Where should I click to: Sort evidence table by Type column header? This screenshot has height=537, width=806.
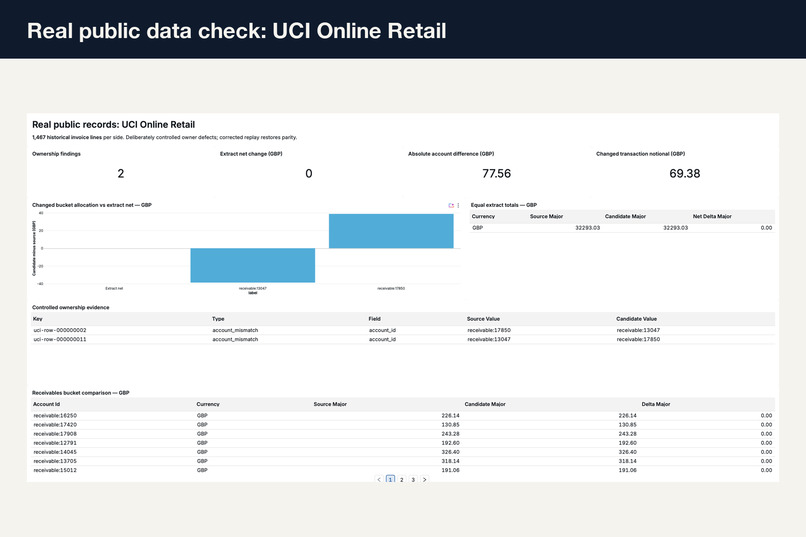(218, 319)
